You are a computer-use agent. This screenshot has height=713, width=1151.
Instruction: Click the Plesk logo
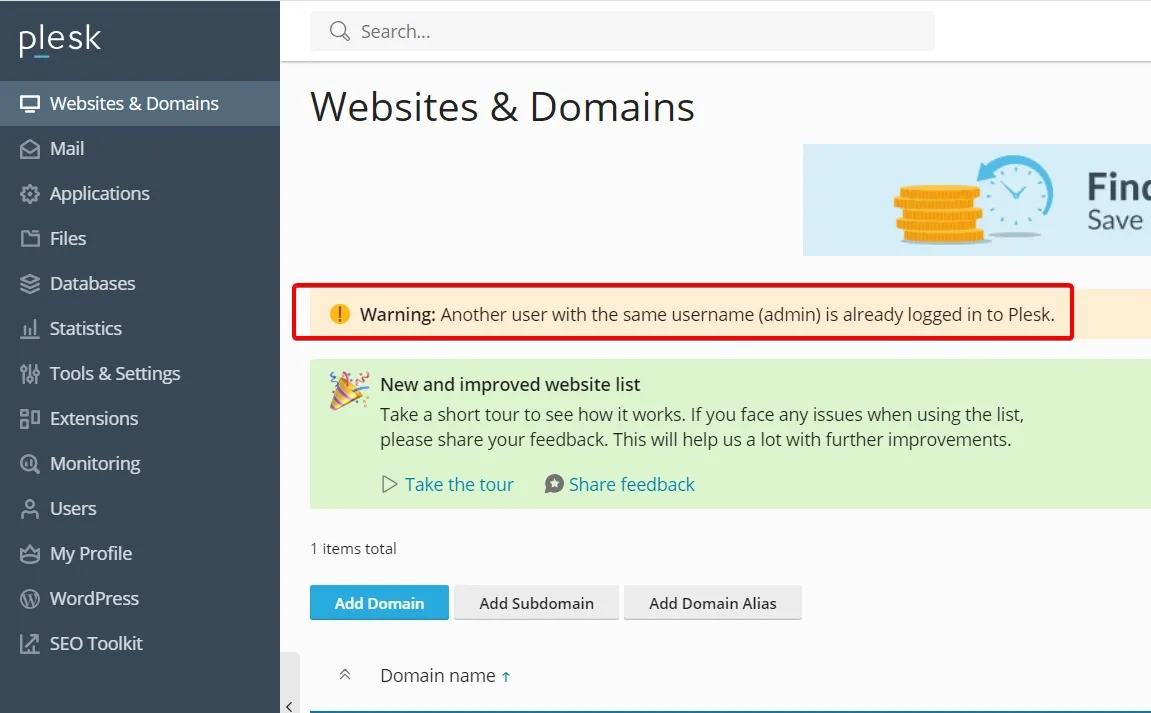59,40
